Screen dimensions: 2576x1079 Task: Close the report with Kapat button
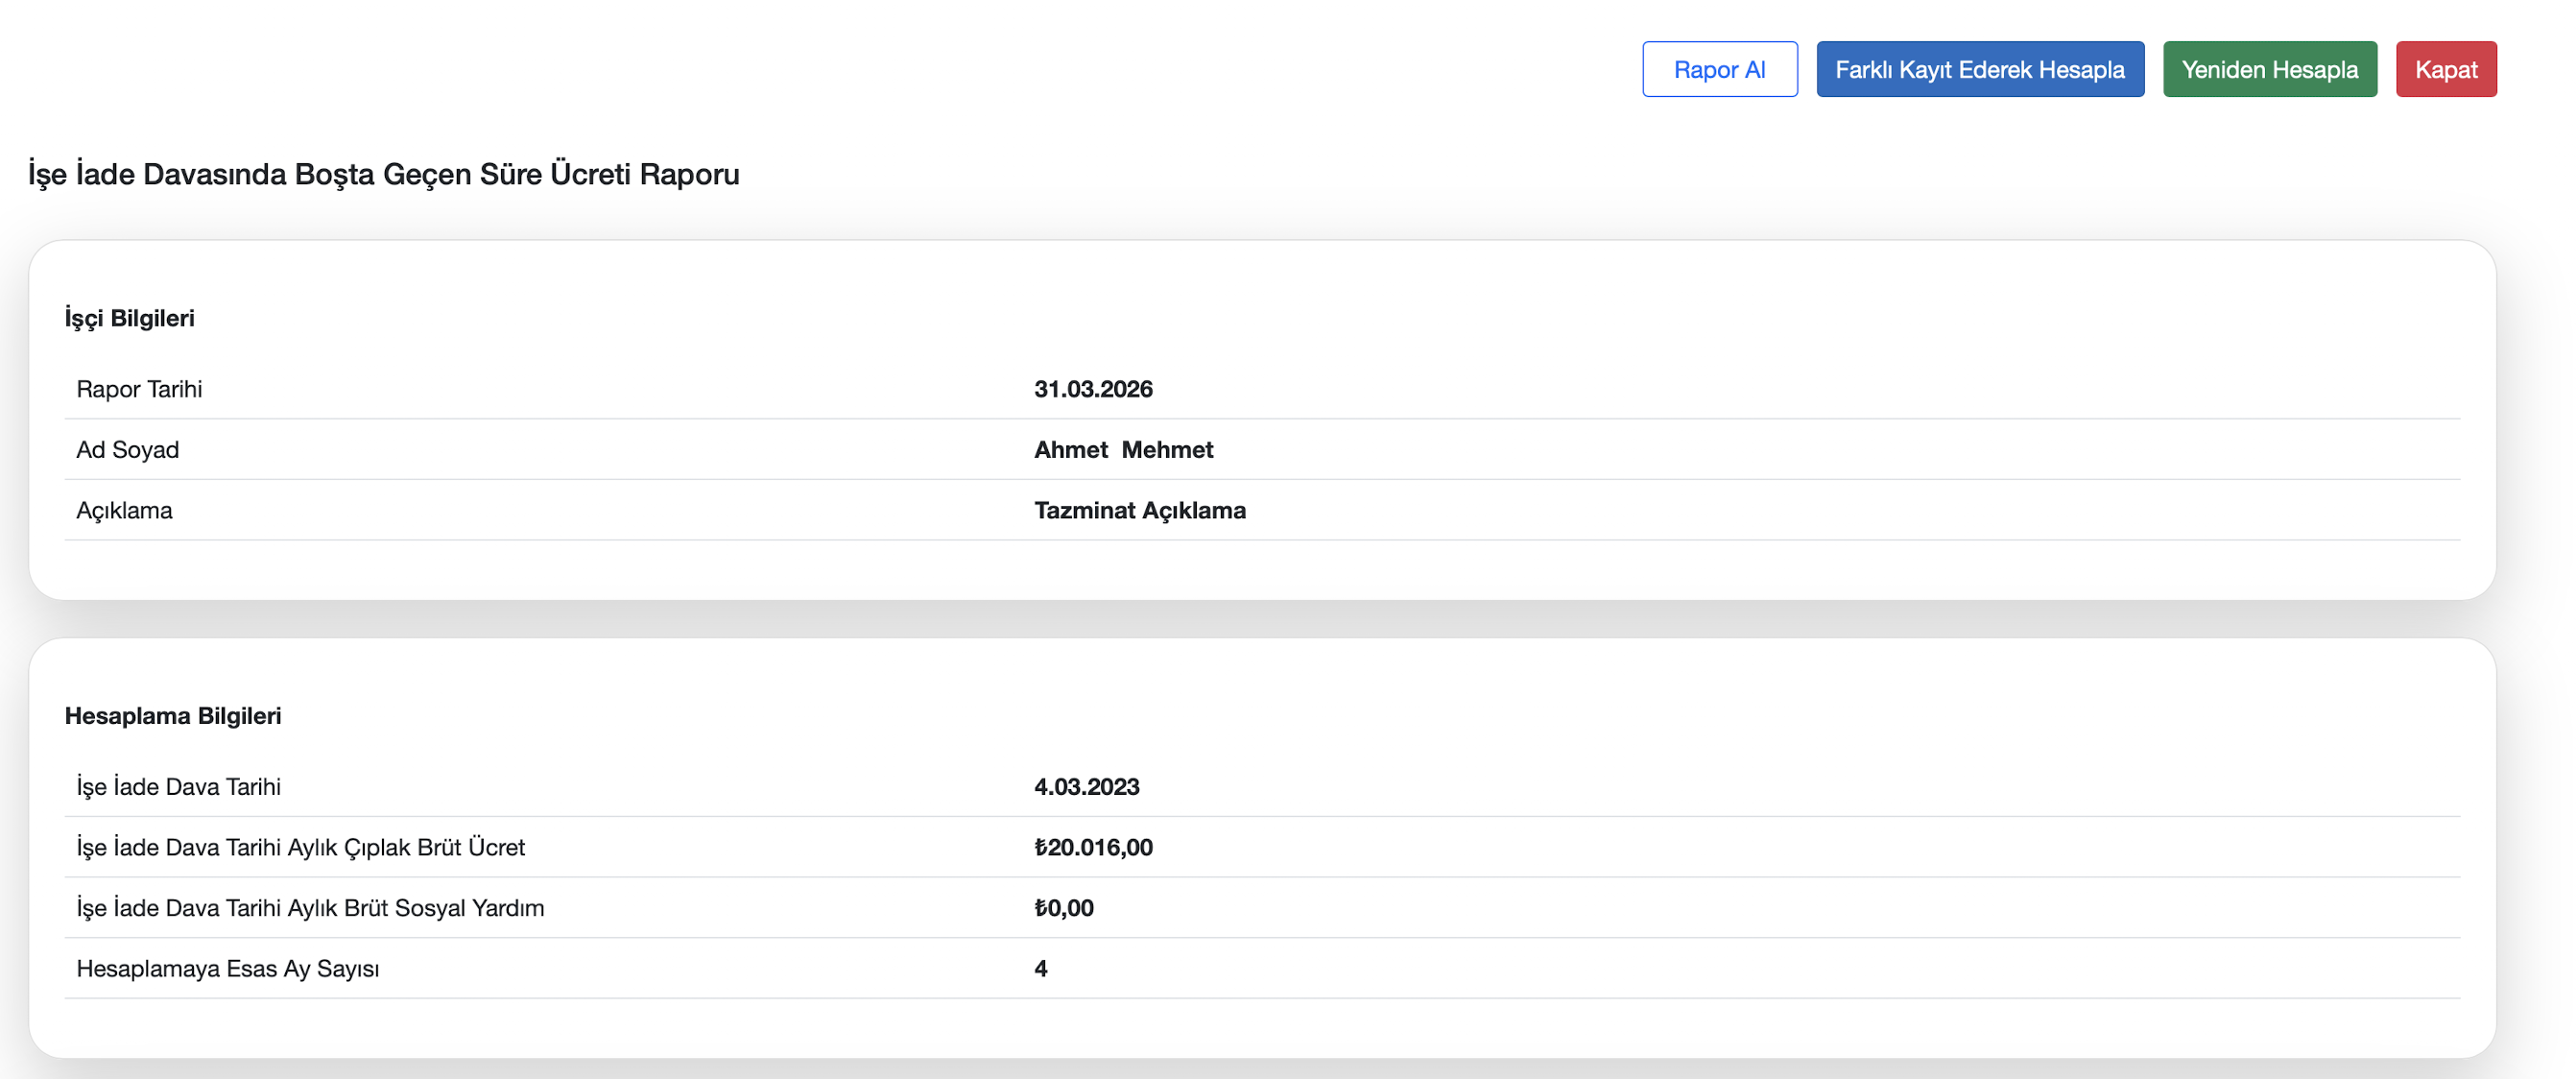2445,69
